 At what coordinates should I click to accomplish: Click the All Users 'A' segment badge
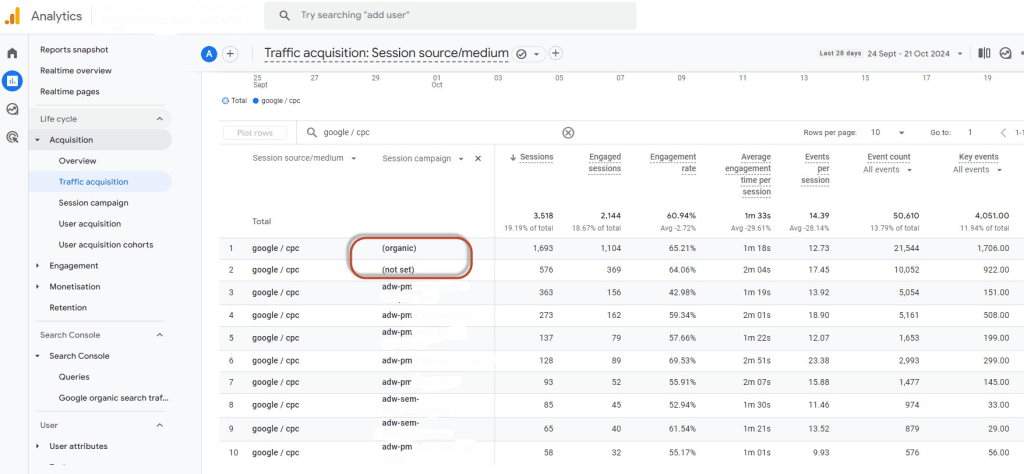point(209,54)
